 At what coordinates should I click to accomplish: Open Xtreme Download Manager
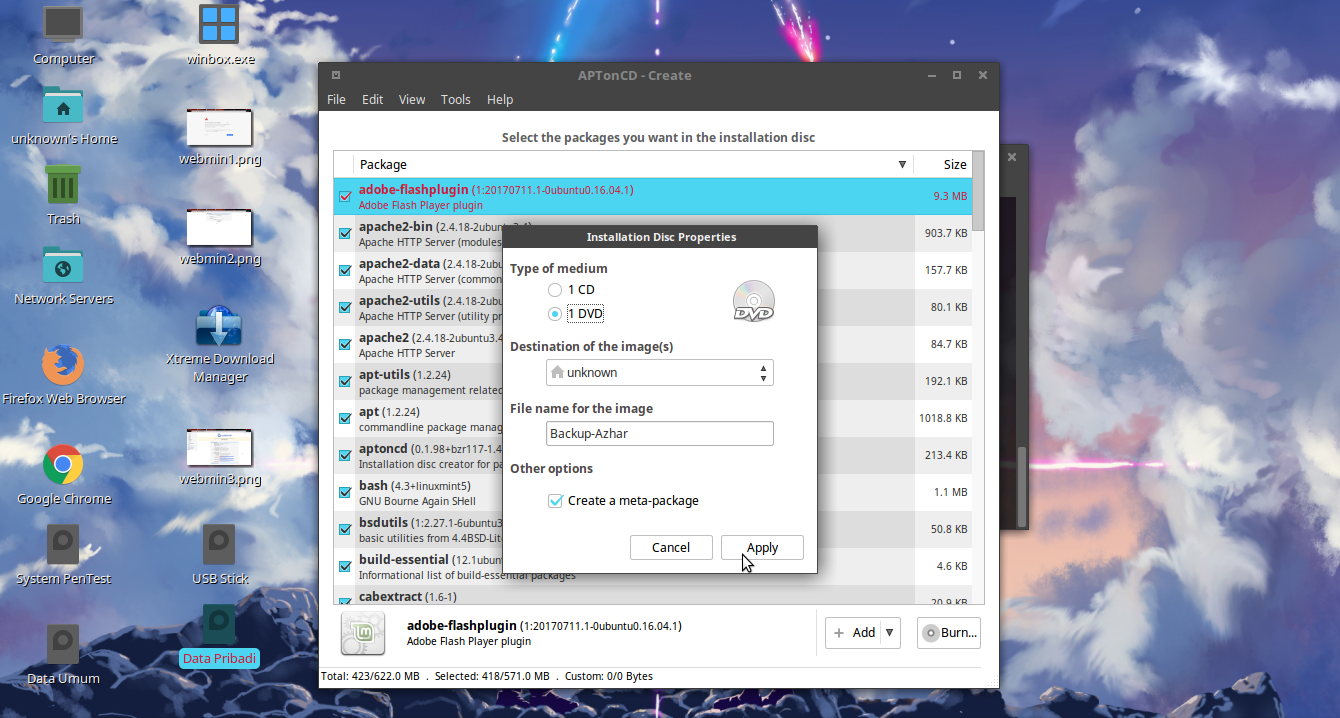tap(219, 326)
